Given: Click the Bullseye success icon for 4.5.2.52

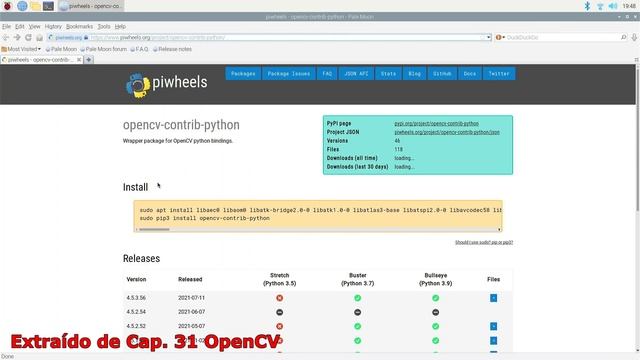Looking at the screenshot, I should pos(436,326).
